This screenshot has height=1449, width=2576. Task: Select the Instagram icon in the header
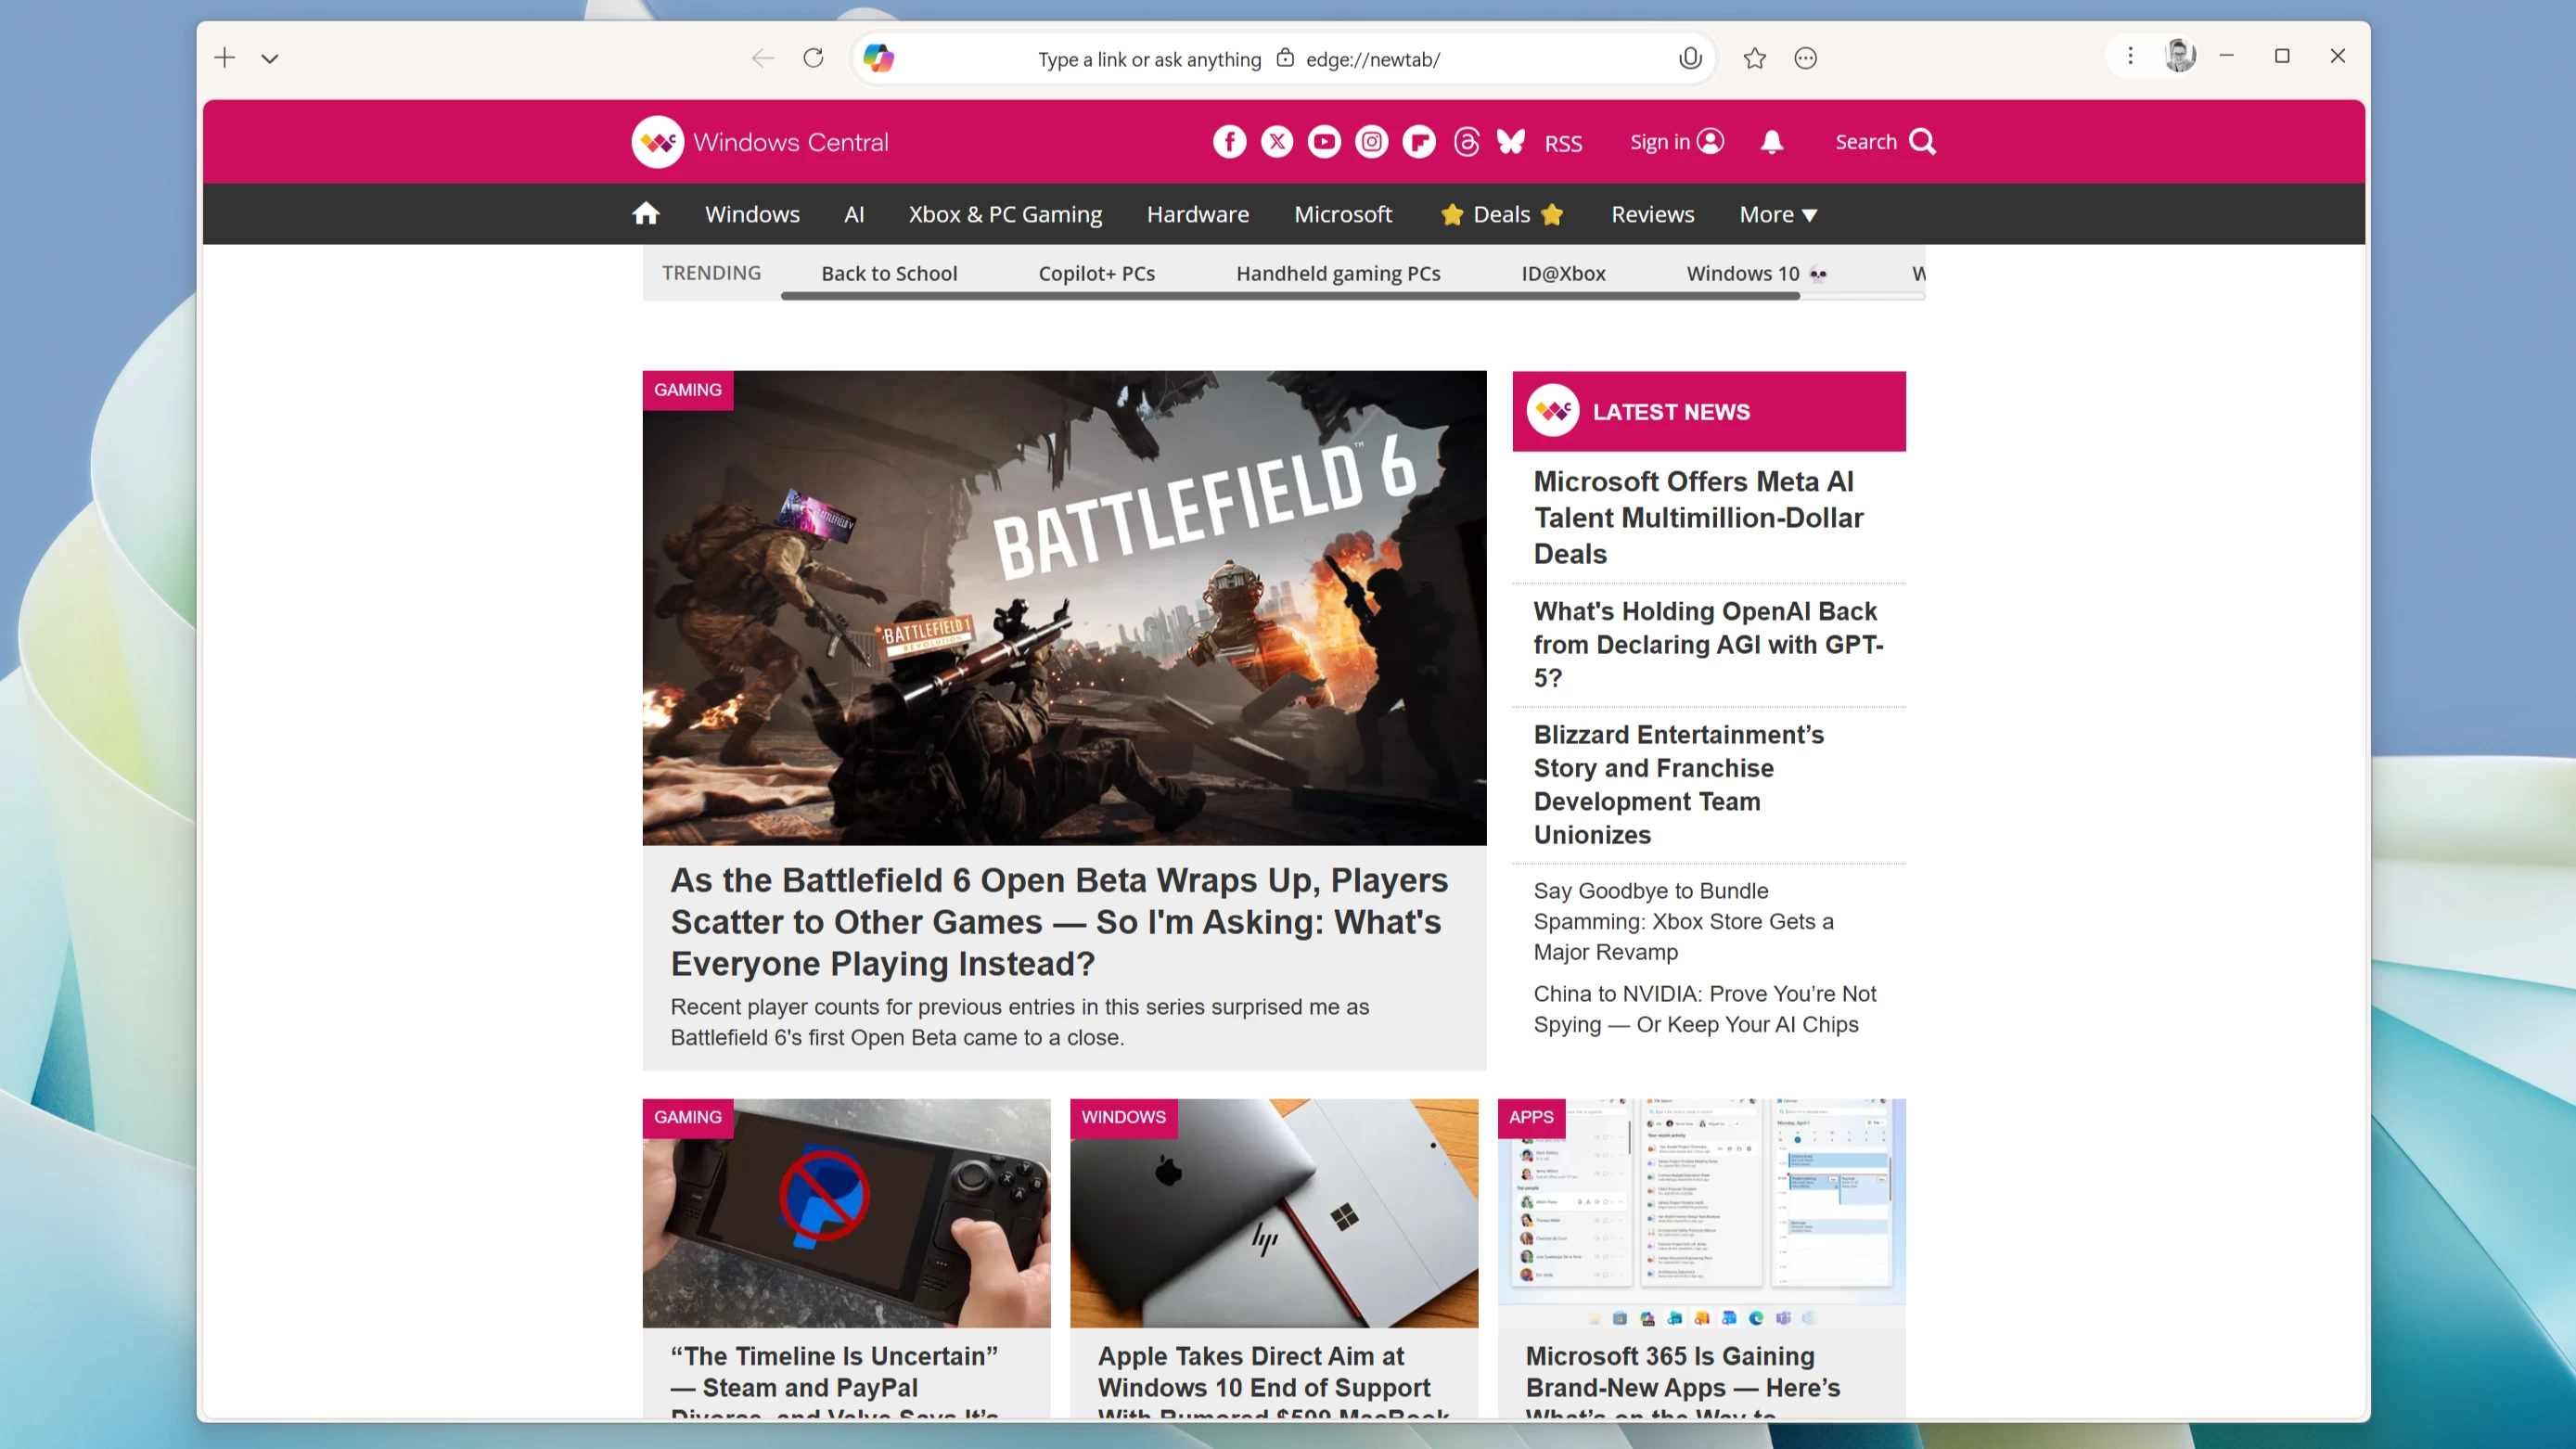pyautogui.click(x=1371, y=142)
